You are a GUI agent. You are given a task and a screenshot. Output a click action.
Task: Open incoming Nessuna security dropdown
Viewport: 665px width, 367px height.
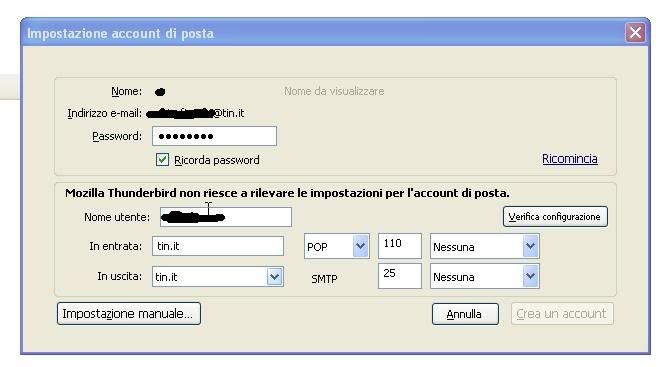point(484,246)
